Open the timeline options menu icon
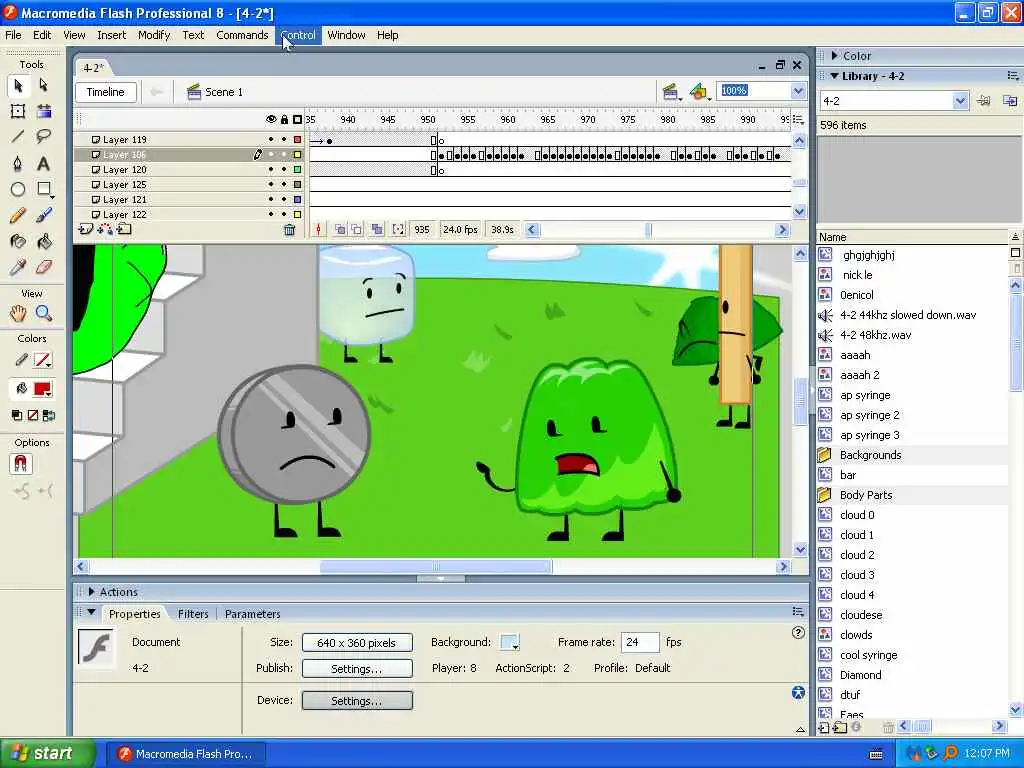Image resolution: width=1024 pixels, height=768 pixels. coord(798,120)
